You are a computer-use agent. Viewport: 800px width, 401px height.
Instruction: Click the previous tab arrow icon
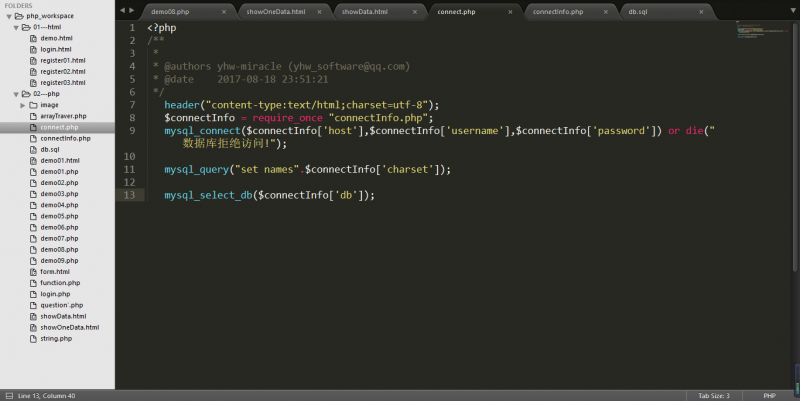pos(123,11)
